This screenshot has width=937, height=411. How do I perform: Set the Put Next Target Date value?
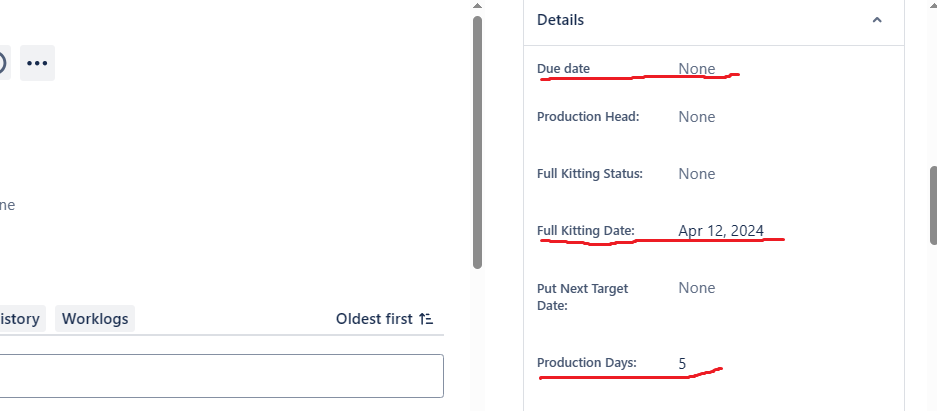[x=697, y=288]
